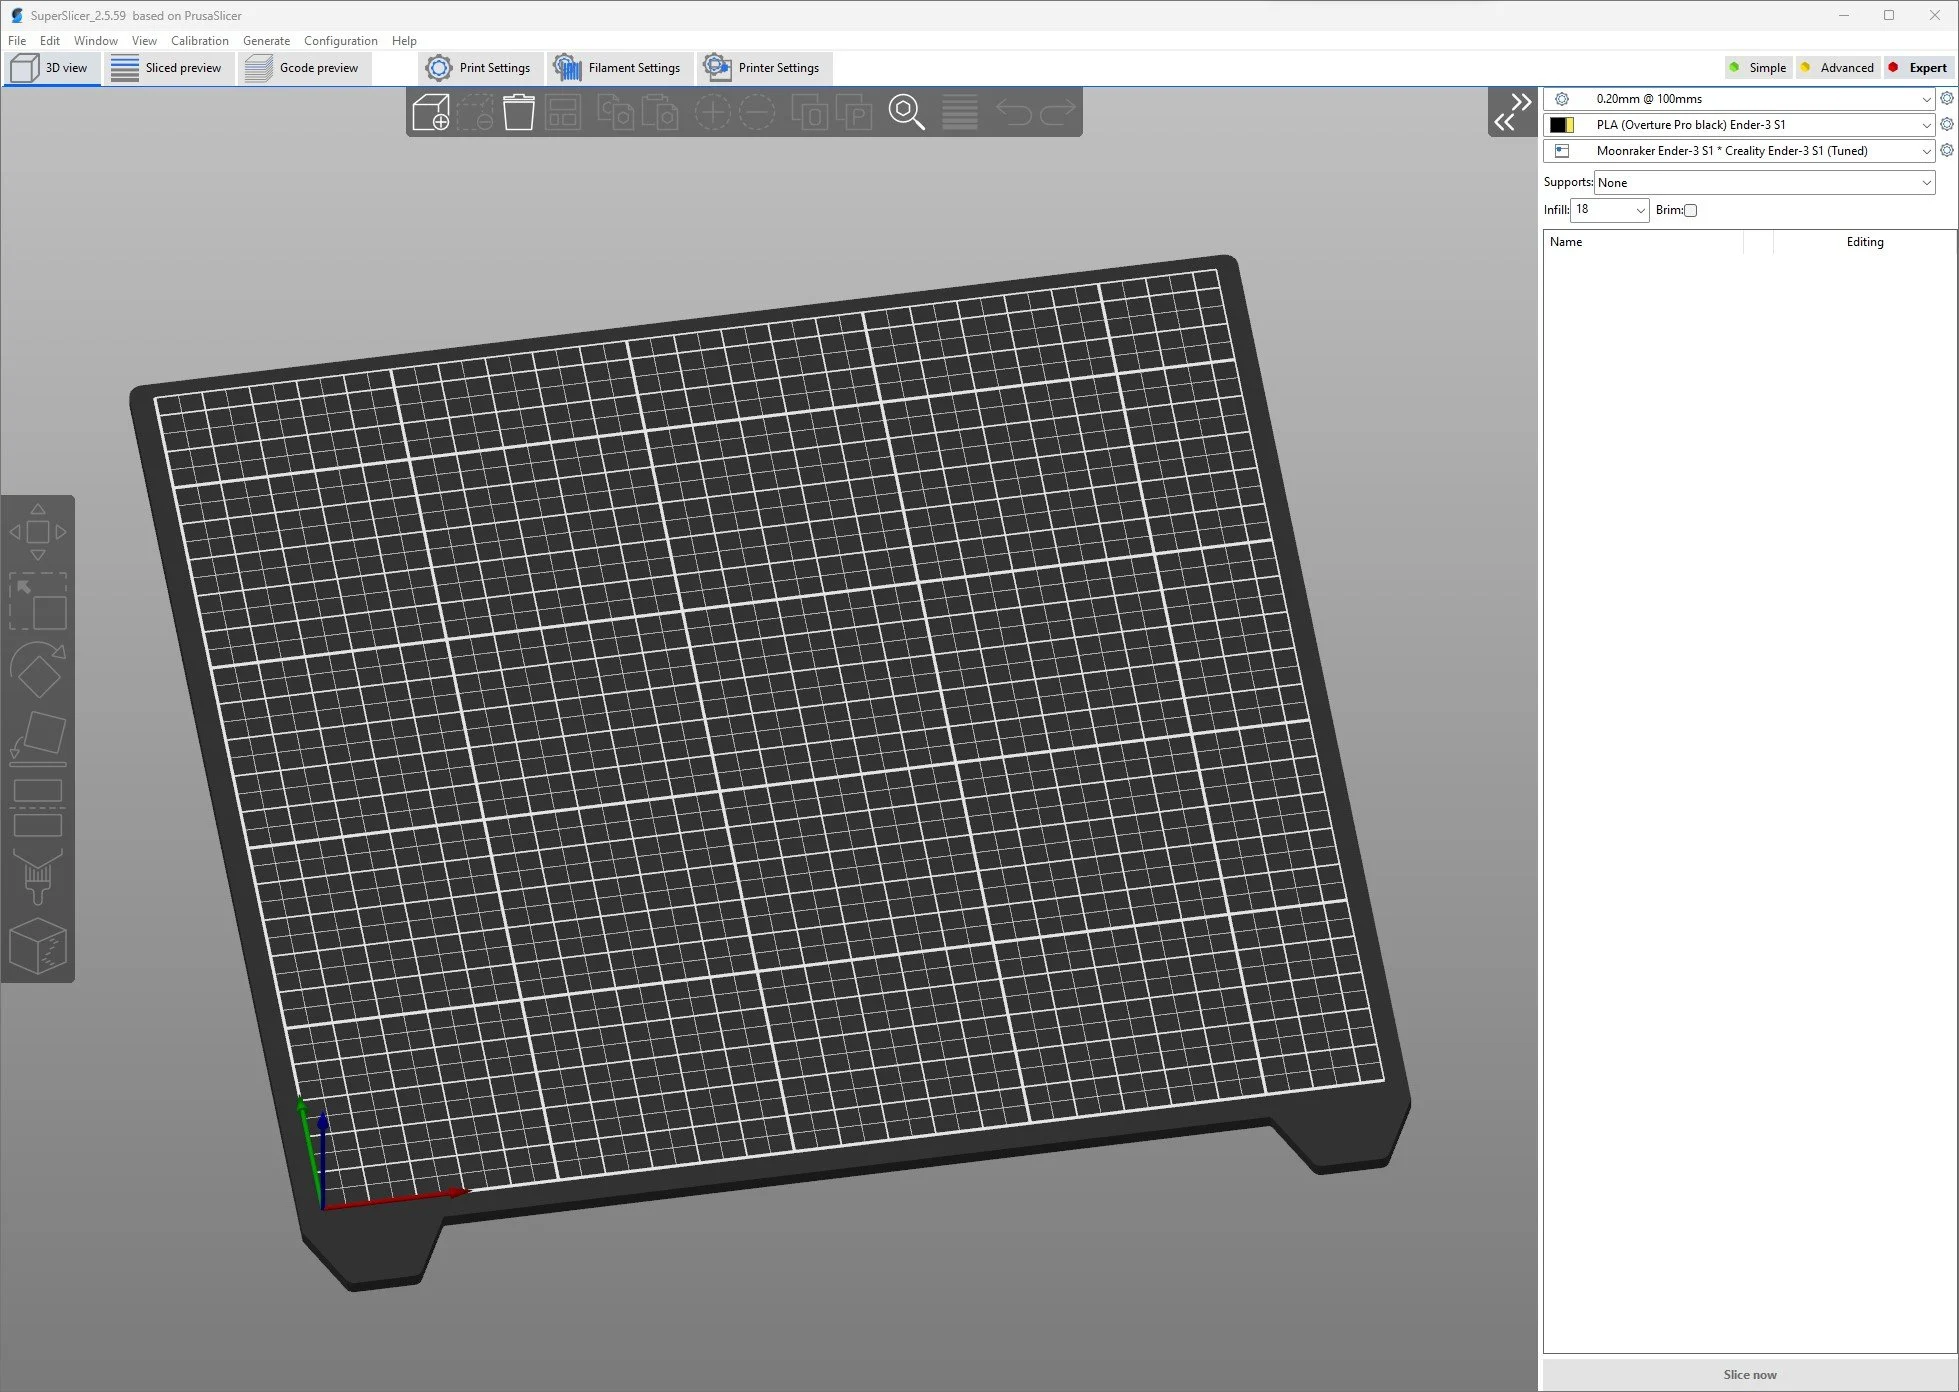
Task: Click the printer preset icon beside Moonraker
Action: [1562, 151]
